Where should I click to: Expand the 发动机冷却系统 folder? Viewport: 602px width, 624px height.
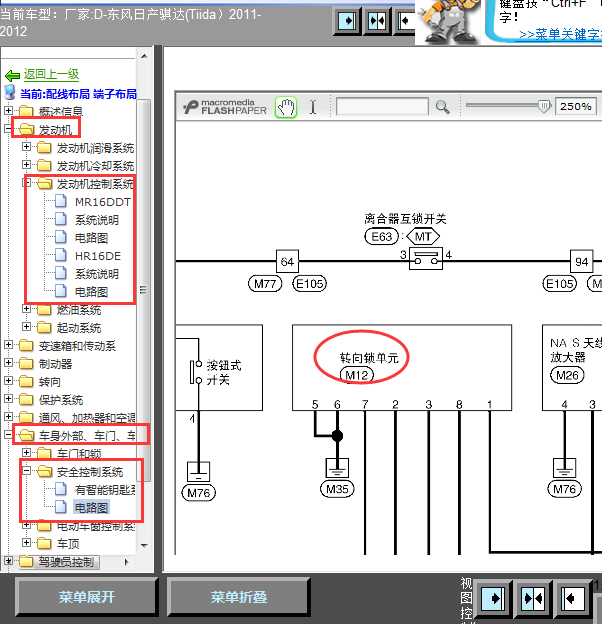(x=26, y=164)
